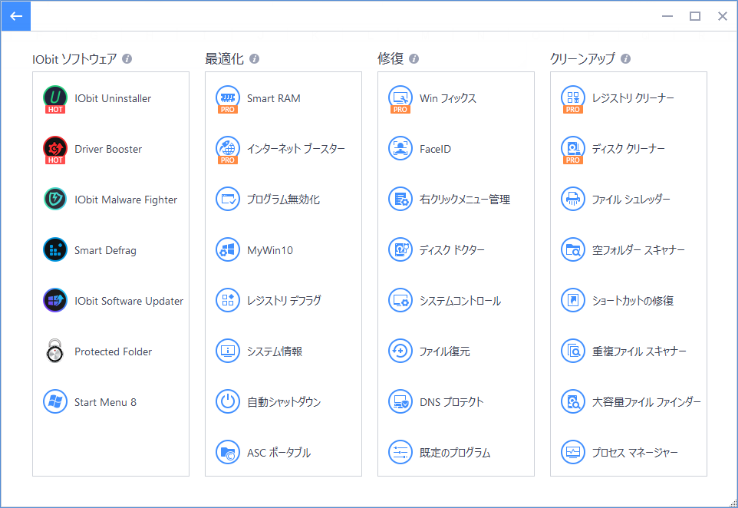The width and height of the screenshot is (738, 508).
Task: Open 重複ファイル スキャナー icon
Action: pos(573,351)
